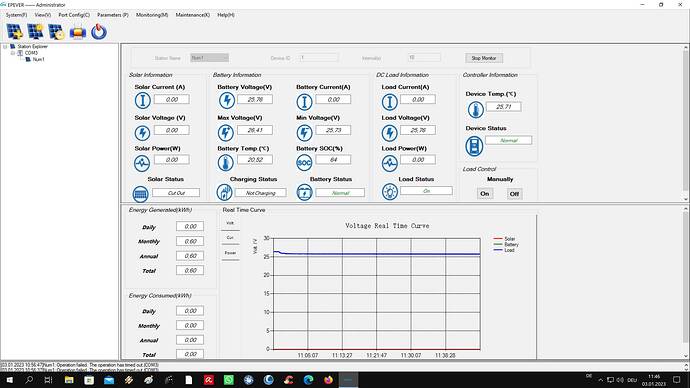Open WhatsApp from the Windows taskbar
The width and height of the screenshot is (690, 388).
pyautogui.click(x=229, y=380)
